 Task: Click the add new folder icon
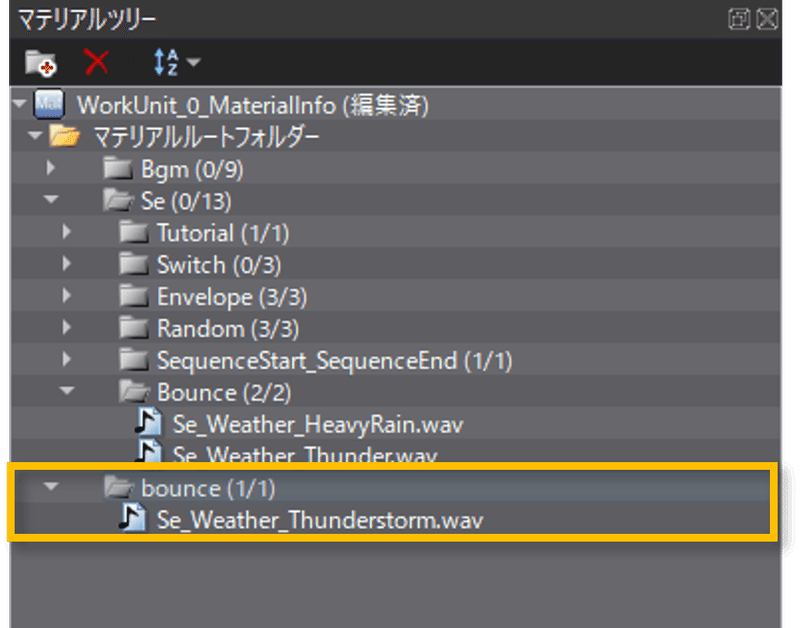[41, 63]
